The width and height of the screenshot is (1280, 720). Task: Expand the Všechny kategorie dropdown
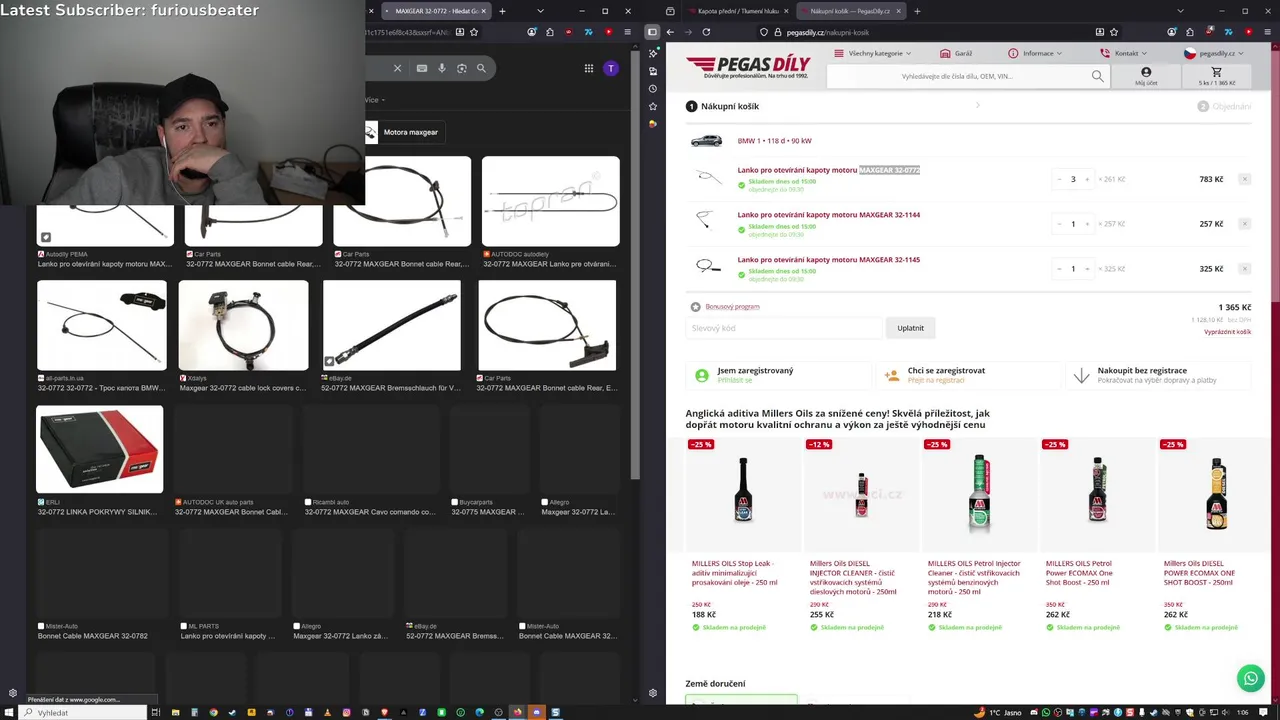tap(873, 53)
